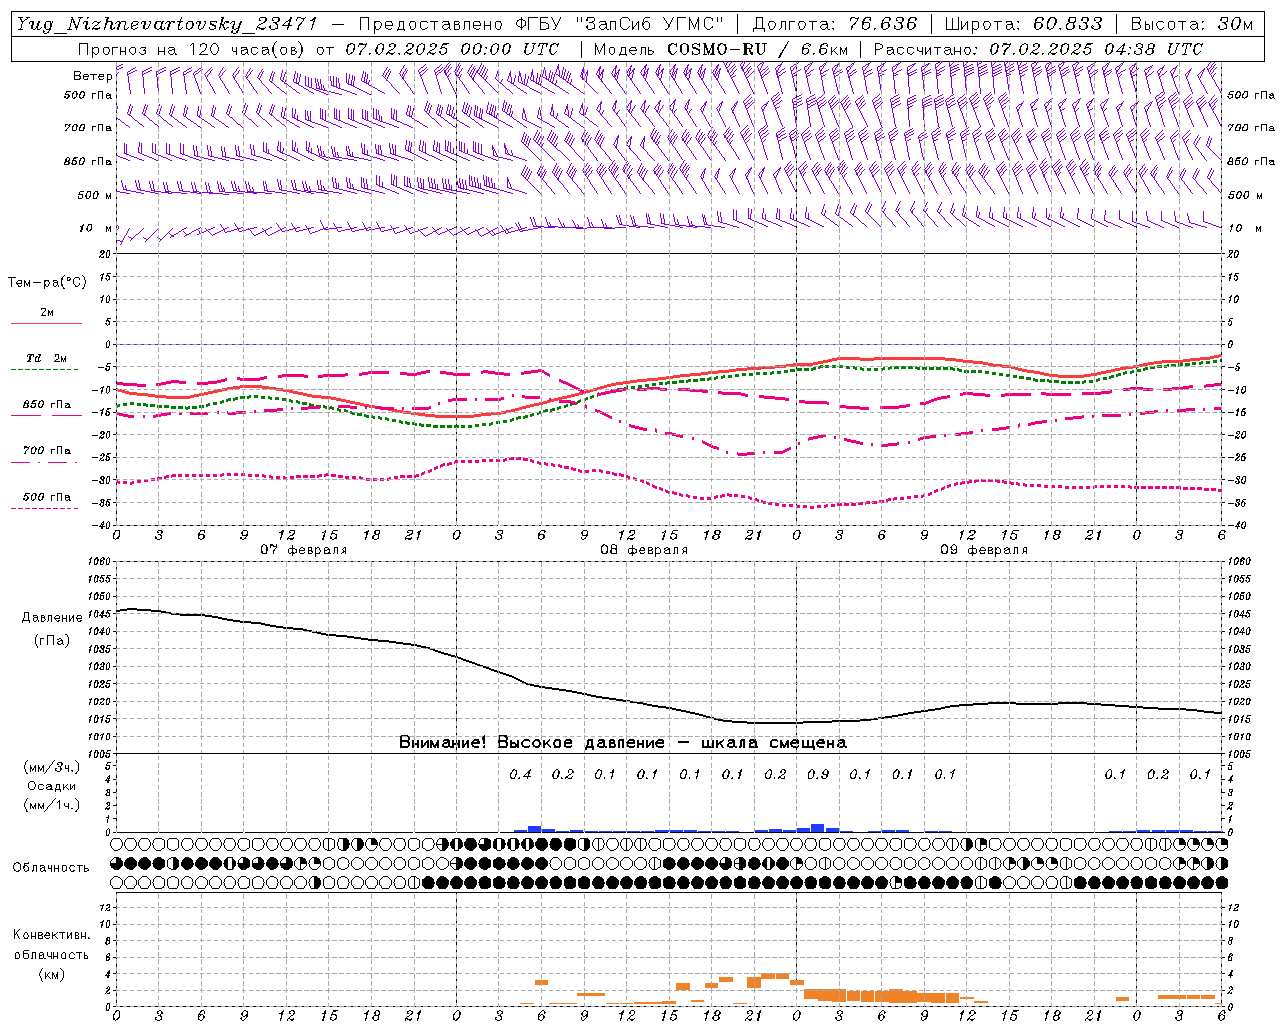
Task: Select the 07 февраля date label
Action: click(x=304, y=550)
